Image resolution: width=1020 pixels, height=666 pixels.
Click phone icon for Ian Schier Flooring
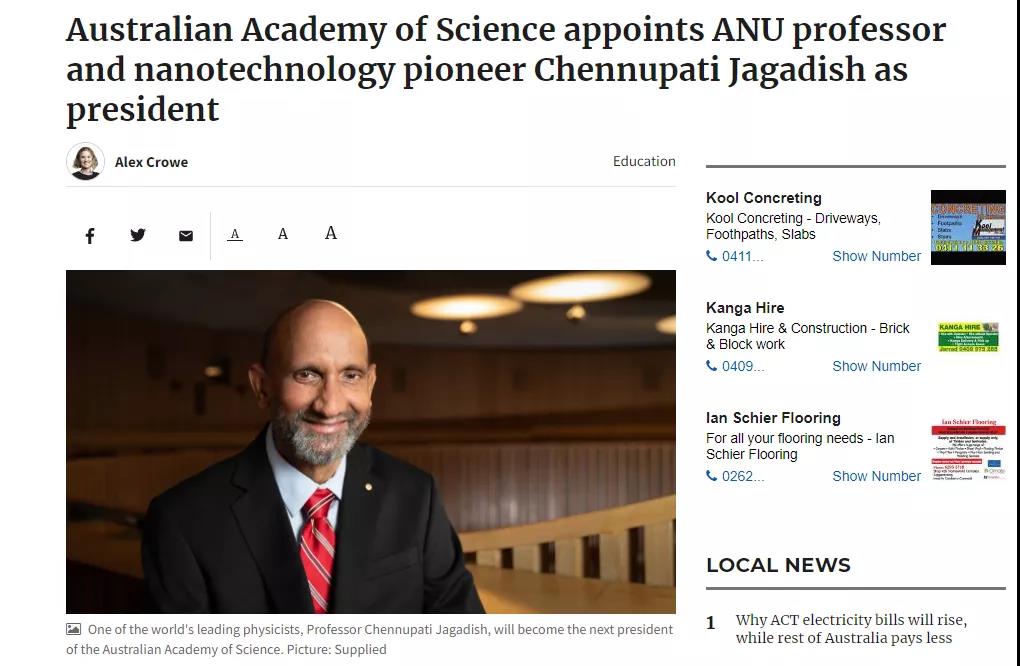pyautogui.click(x=712, y=476)
